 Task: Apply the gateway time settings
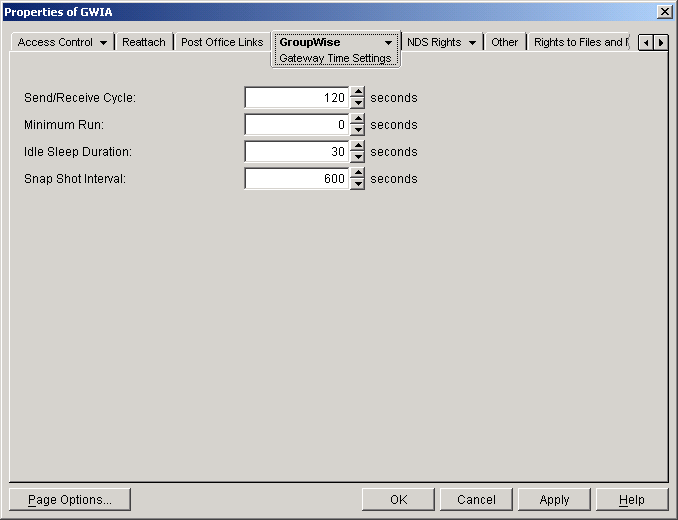coord(554,500)
